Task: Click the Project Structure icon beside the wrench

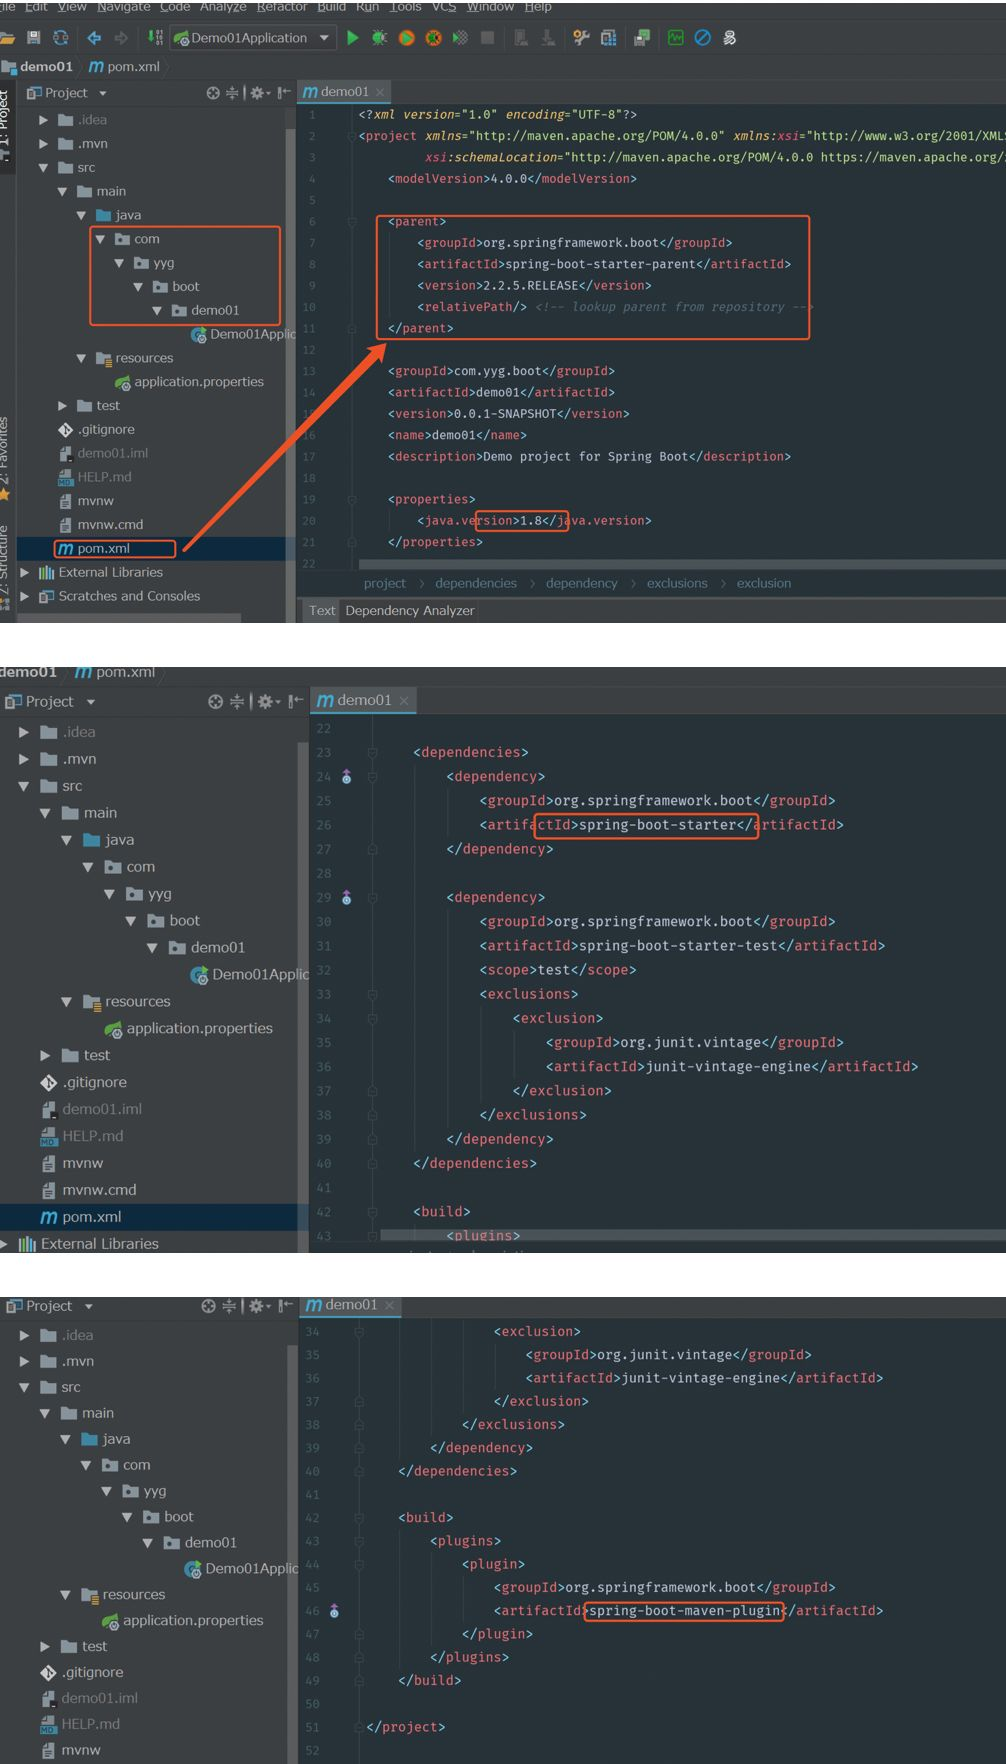Action: (x=608, y=38)
